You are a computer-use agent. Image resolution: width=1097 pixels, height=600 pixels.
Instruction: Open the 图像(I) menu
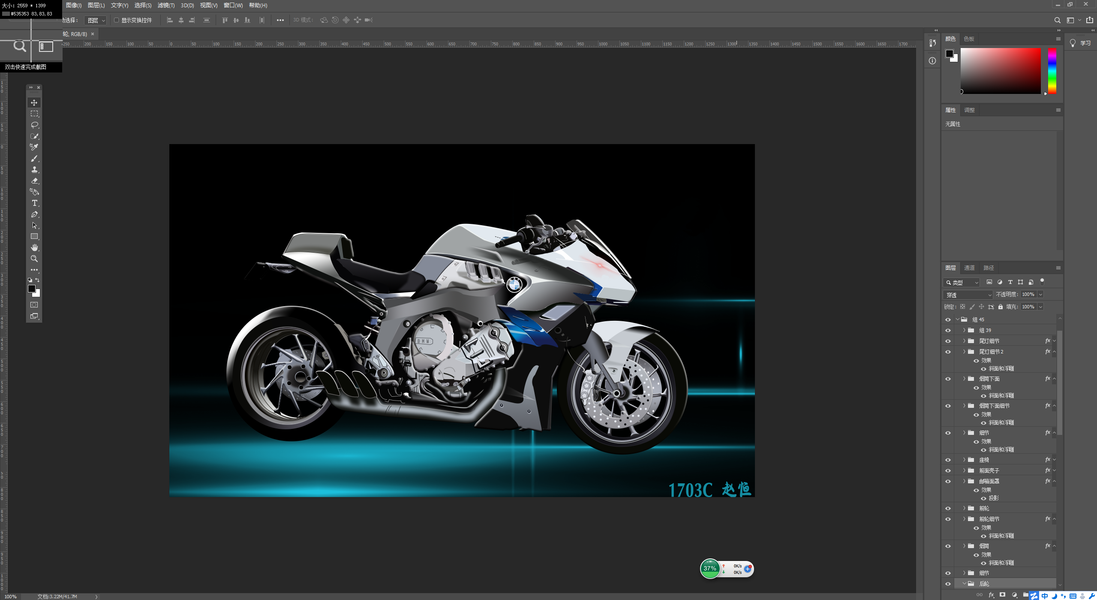click(73, 5)
